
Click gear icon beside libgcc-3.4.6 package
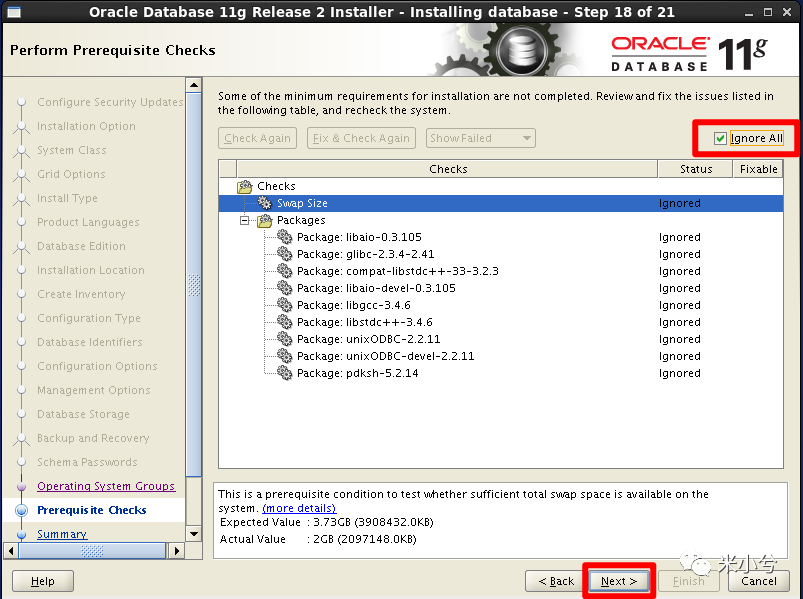click(284, 305)
